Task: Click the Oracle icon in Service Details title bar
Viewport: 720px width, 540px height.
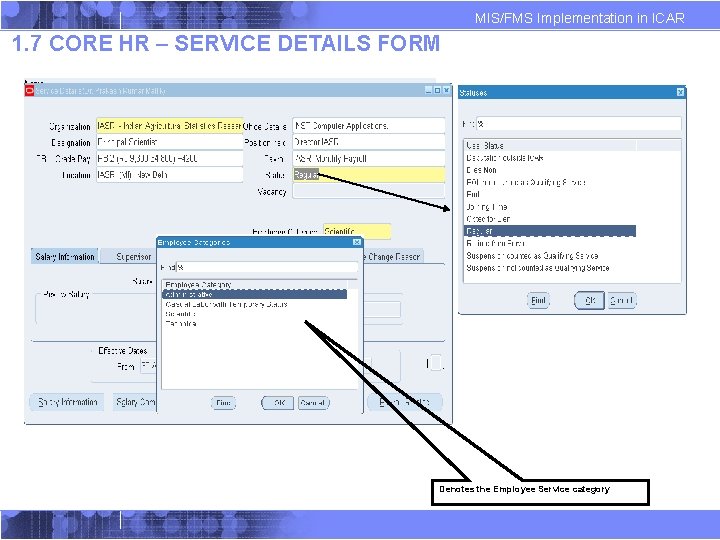Action: click(29, 91)
